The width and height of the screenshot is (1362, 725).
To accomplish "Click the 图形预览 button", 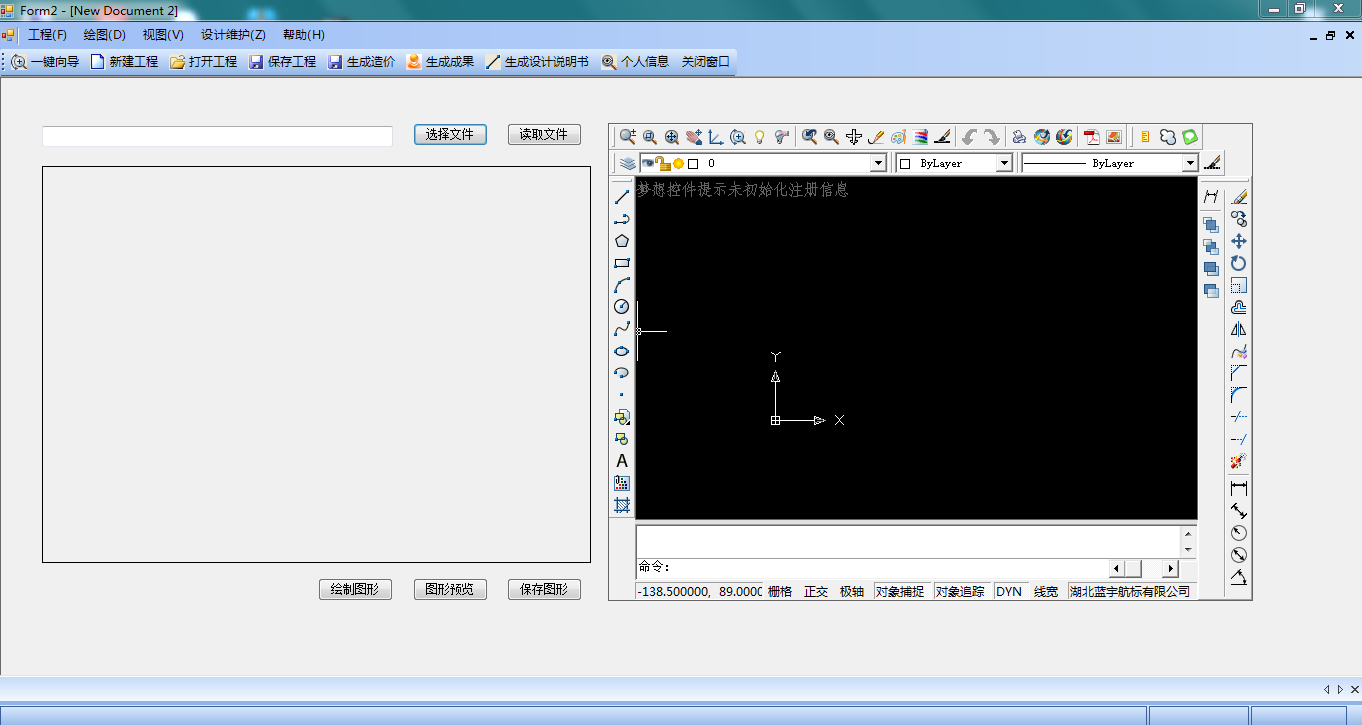I will [450, 590].
